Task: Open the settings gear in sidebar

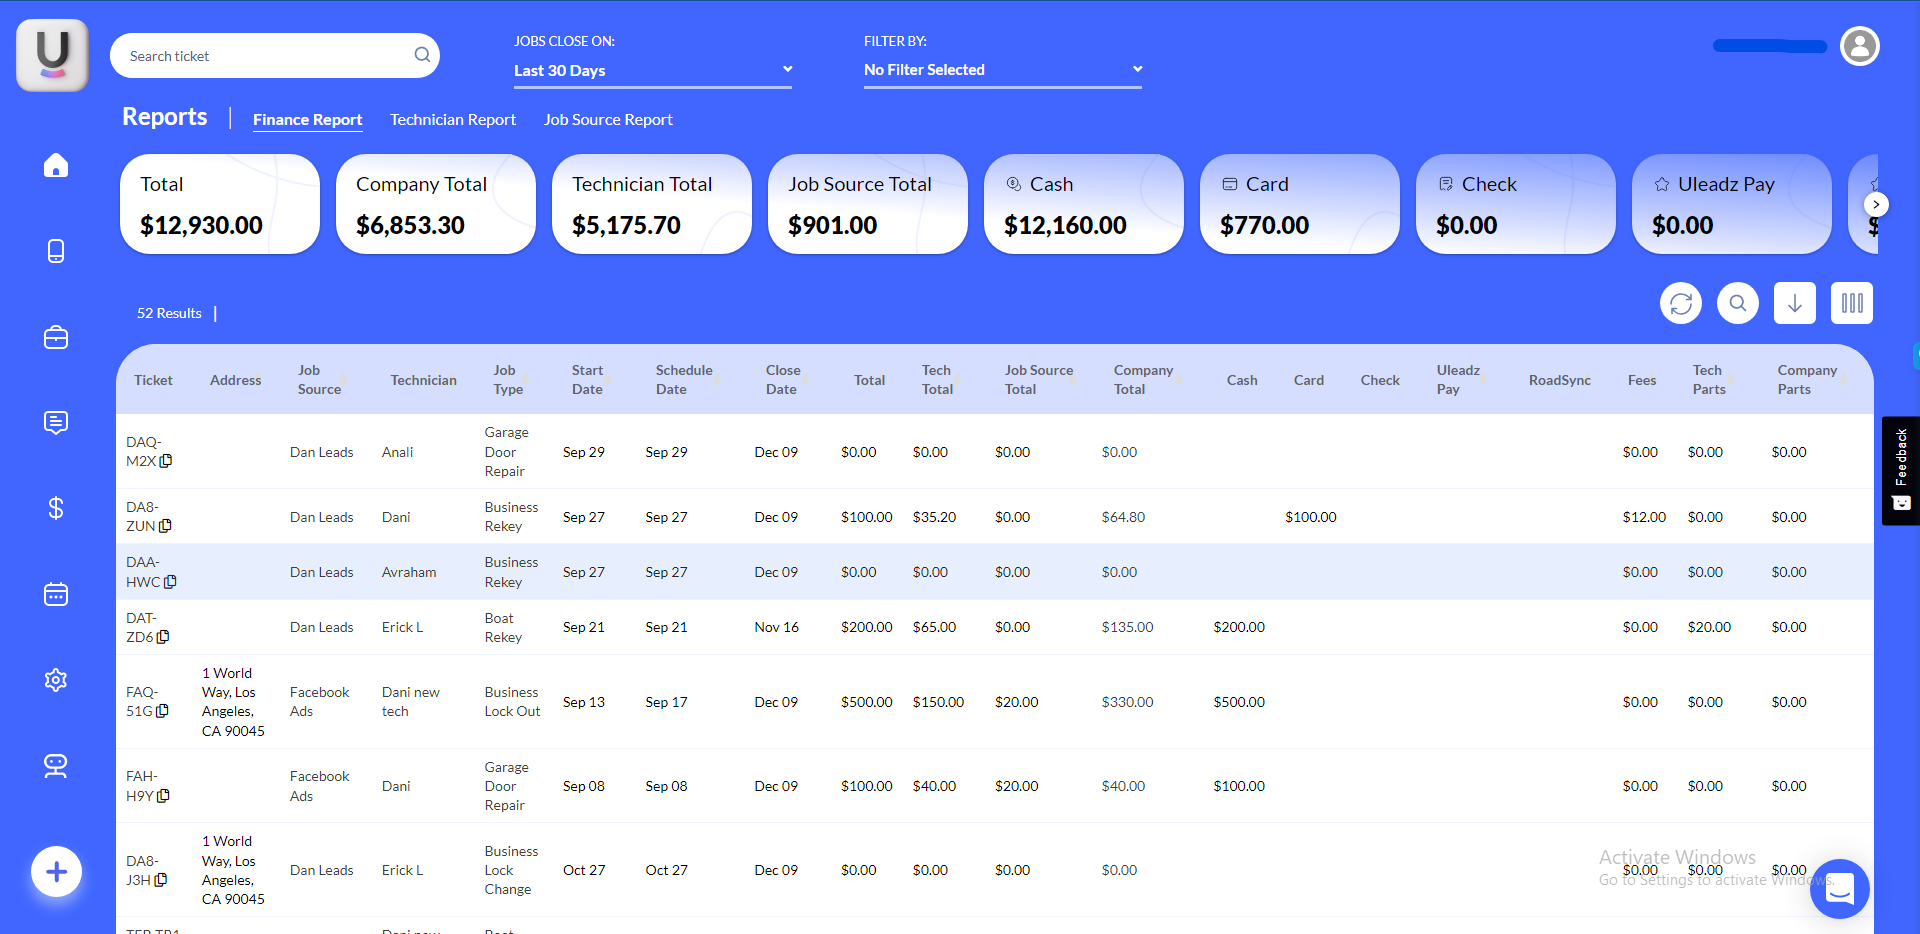Action: point(56,680)
